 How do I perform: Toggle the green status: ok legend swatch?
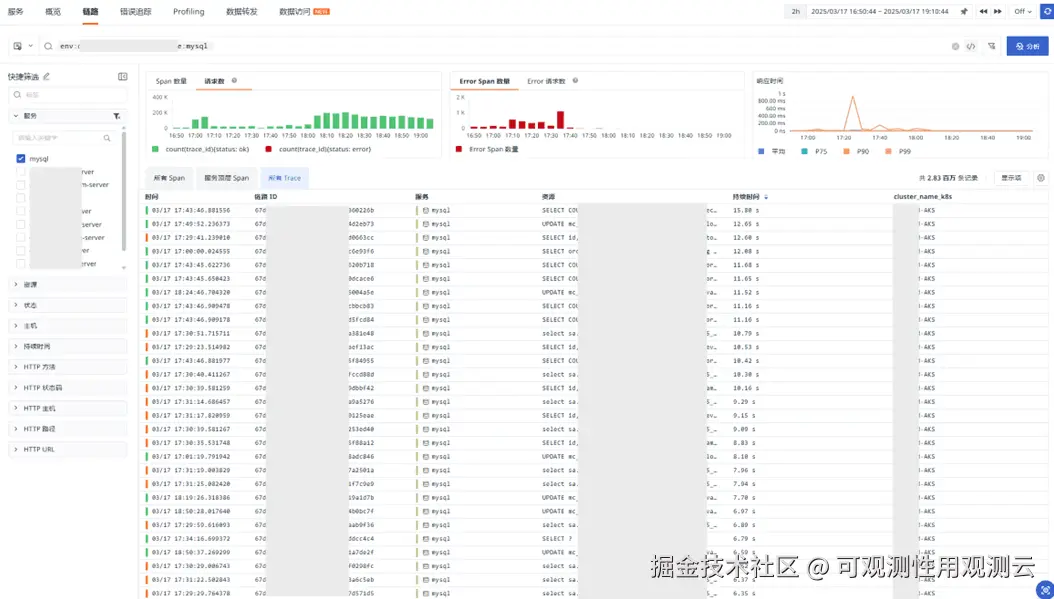pos(155,149)
